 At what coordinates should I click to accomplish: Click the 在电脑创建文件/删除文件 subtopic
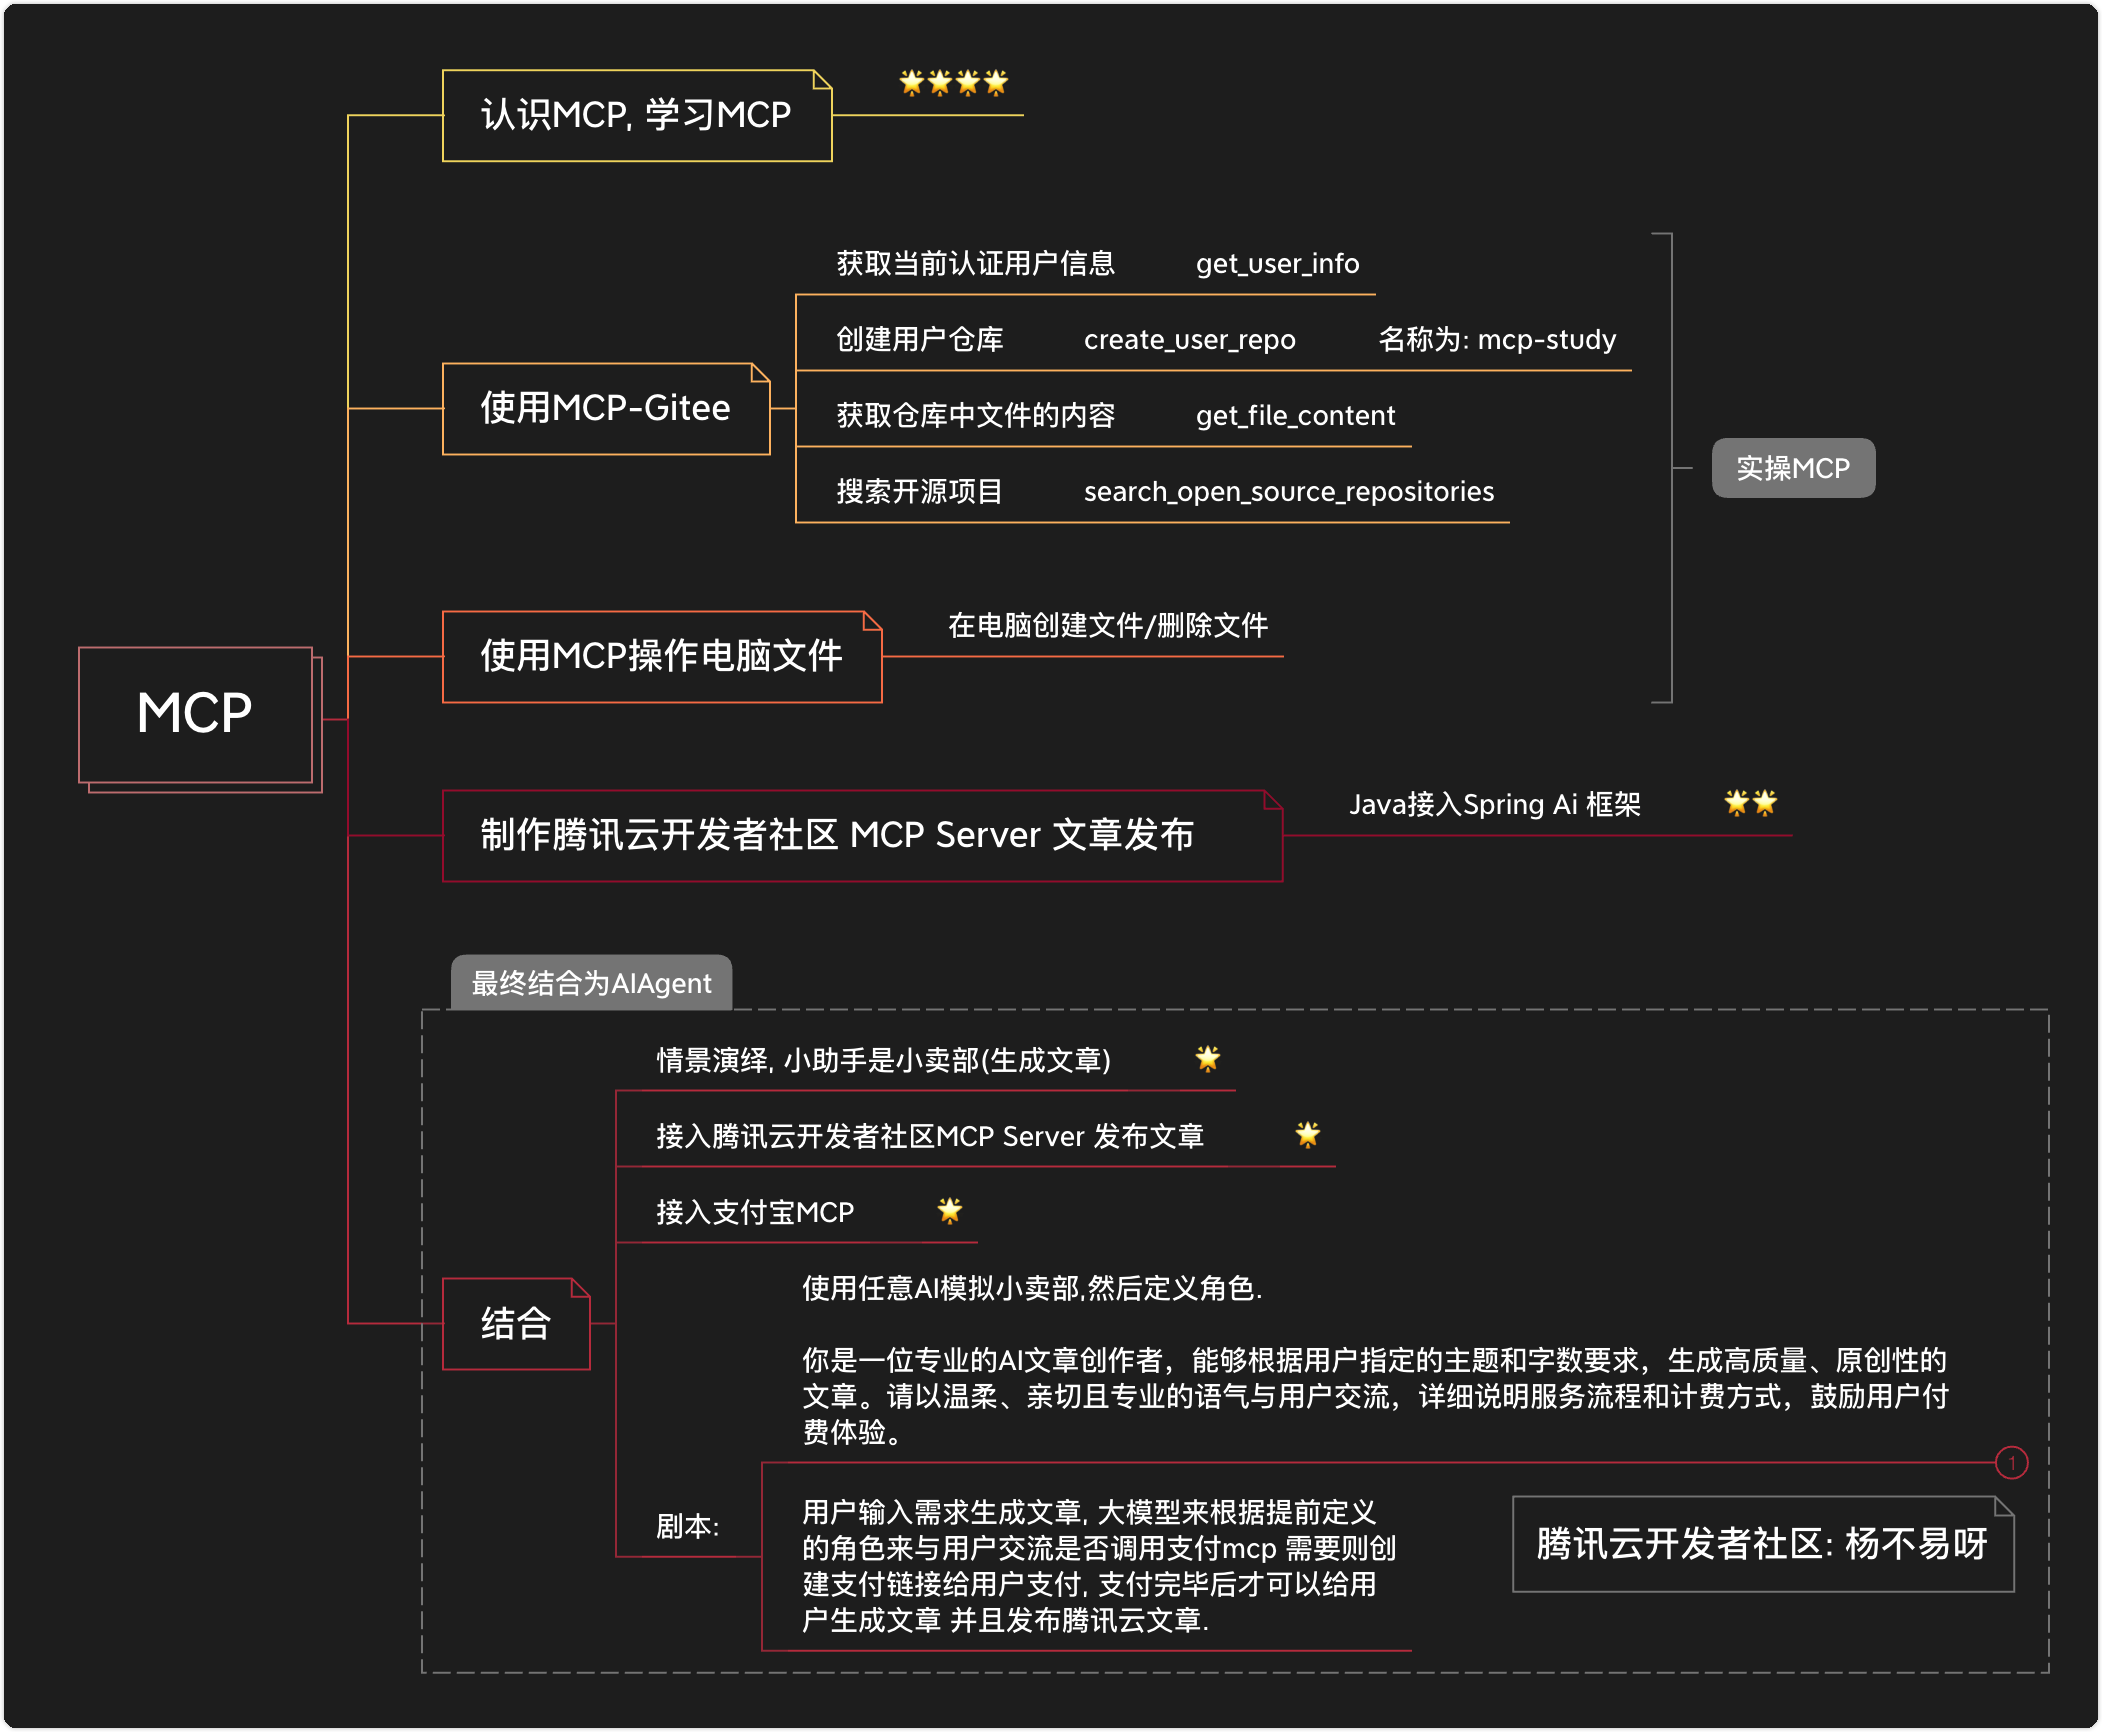[1107, 626]
